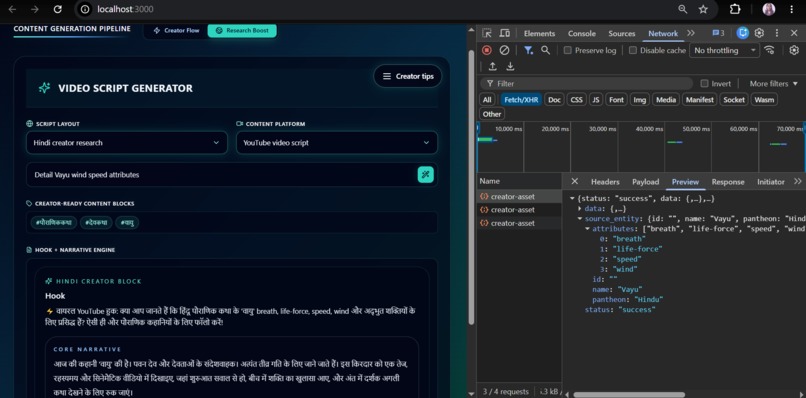Image resolution: width=806 pixels, height=398 pixels.
Task: Switch to the Elements panel
Action: (539, 33)
